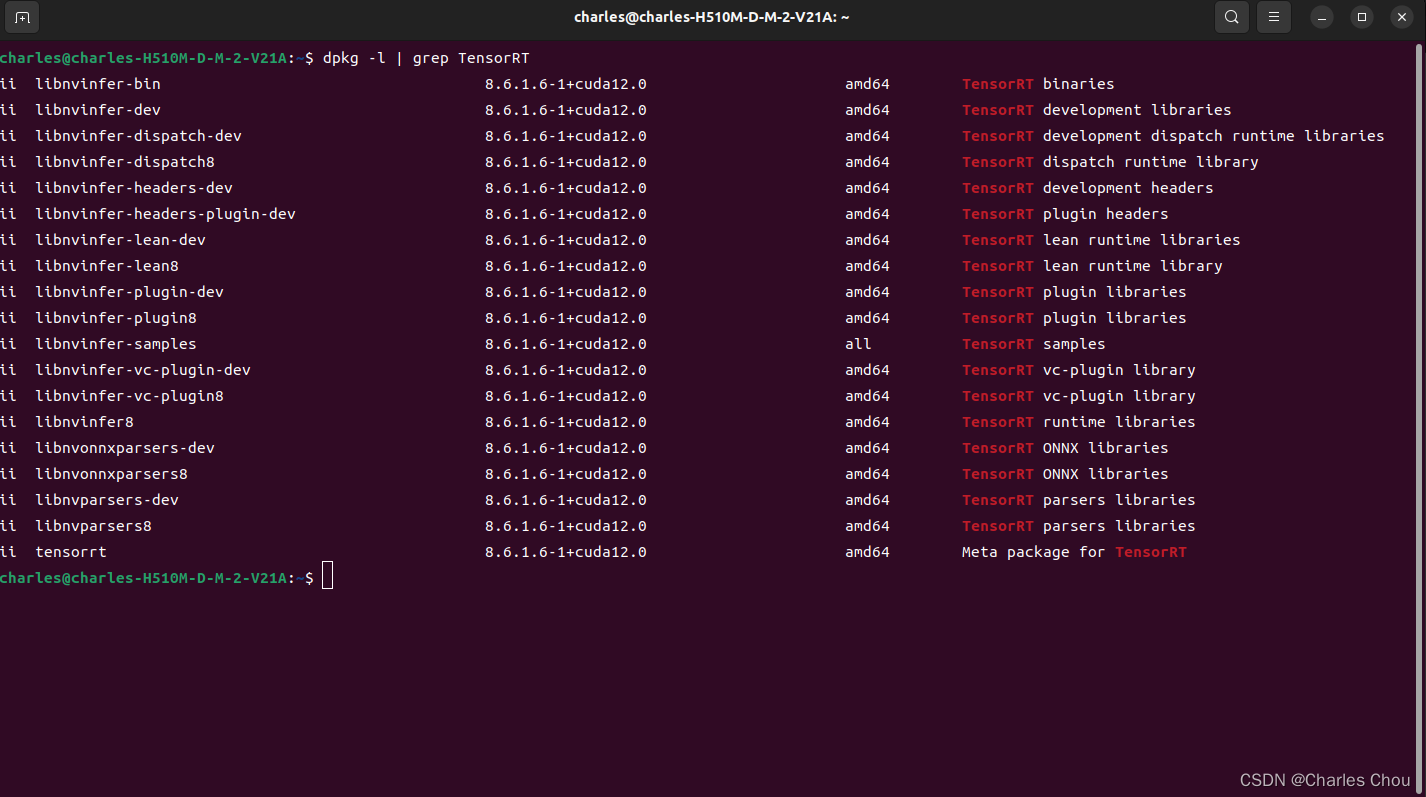Click the libnvinfer-plugin8 package name
The image size is (1426, 797).
point(116,318)
